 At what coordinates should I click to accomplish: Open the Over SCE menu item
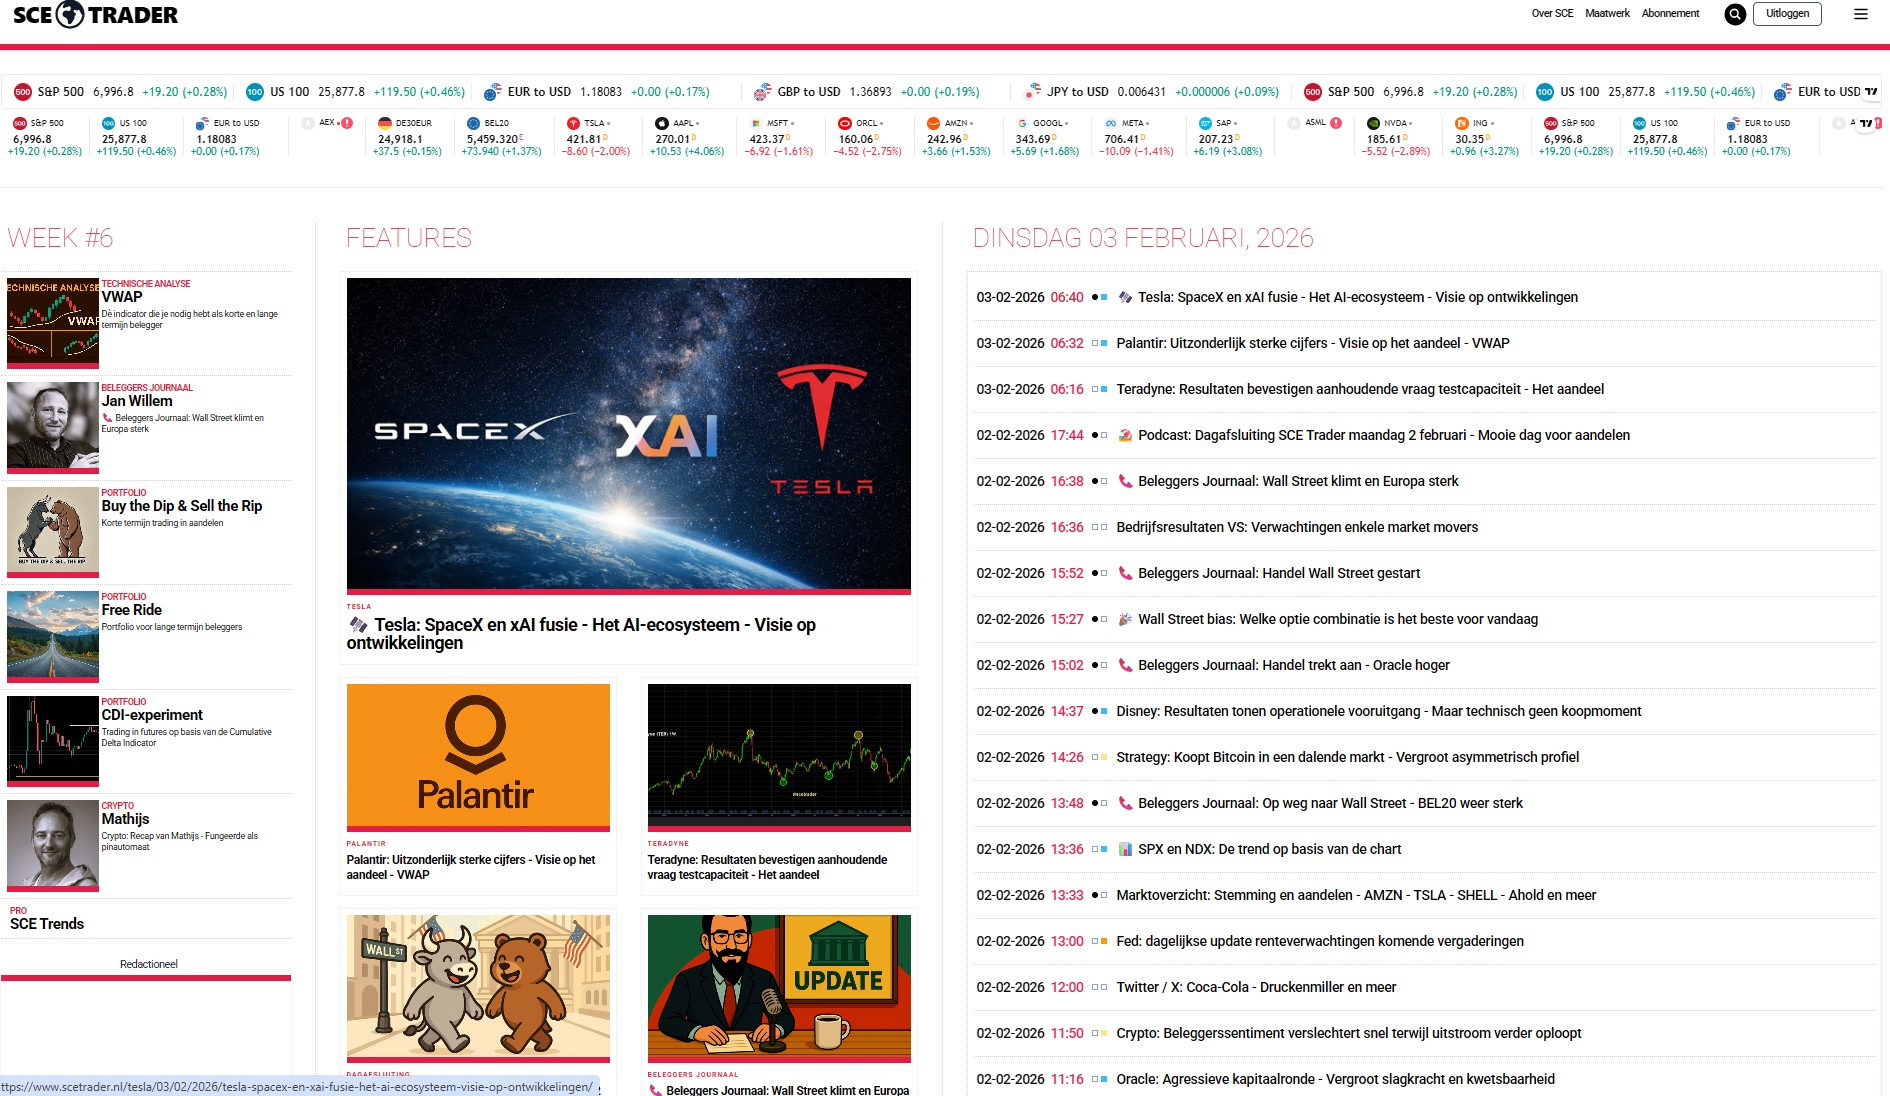[1552, 14]
